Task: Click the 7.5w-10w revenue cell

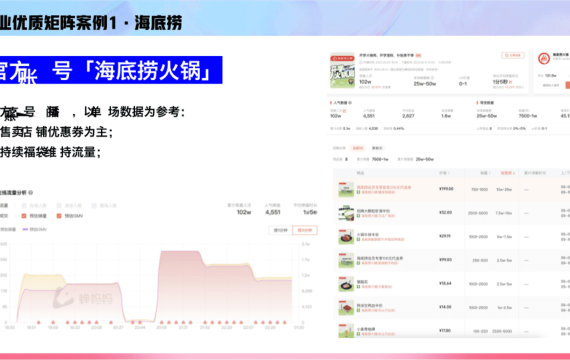Action: (503, 213)
